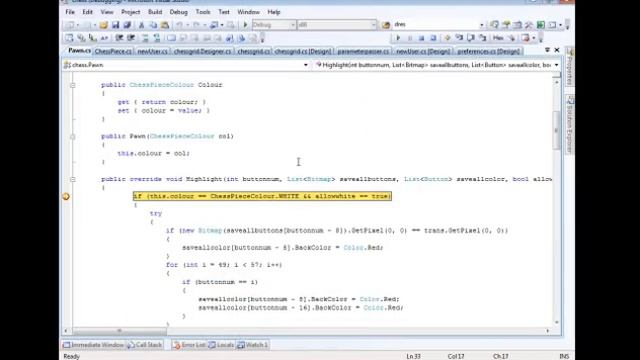Screen dimensions: 640x360
Task: Open the Tools menu
Action: (x=202, y=12)
